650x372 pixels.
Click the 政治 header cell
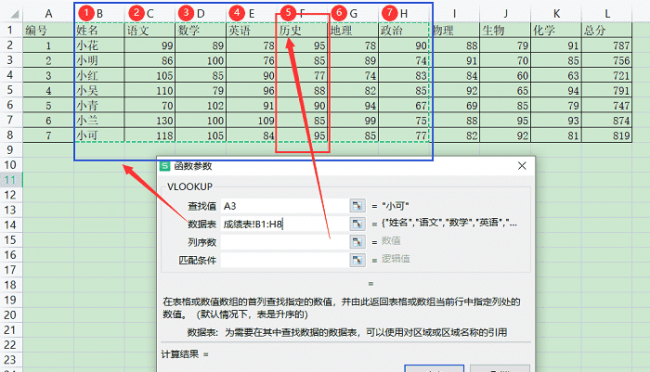coord(404,30)
